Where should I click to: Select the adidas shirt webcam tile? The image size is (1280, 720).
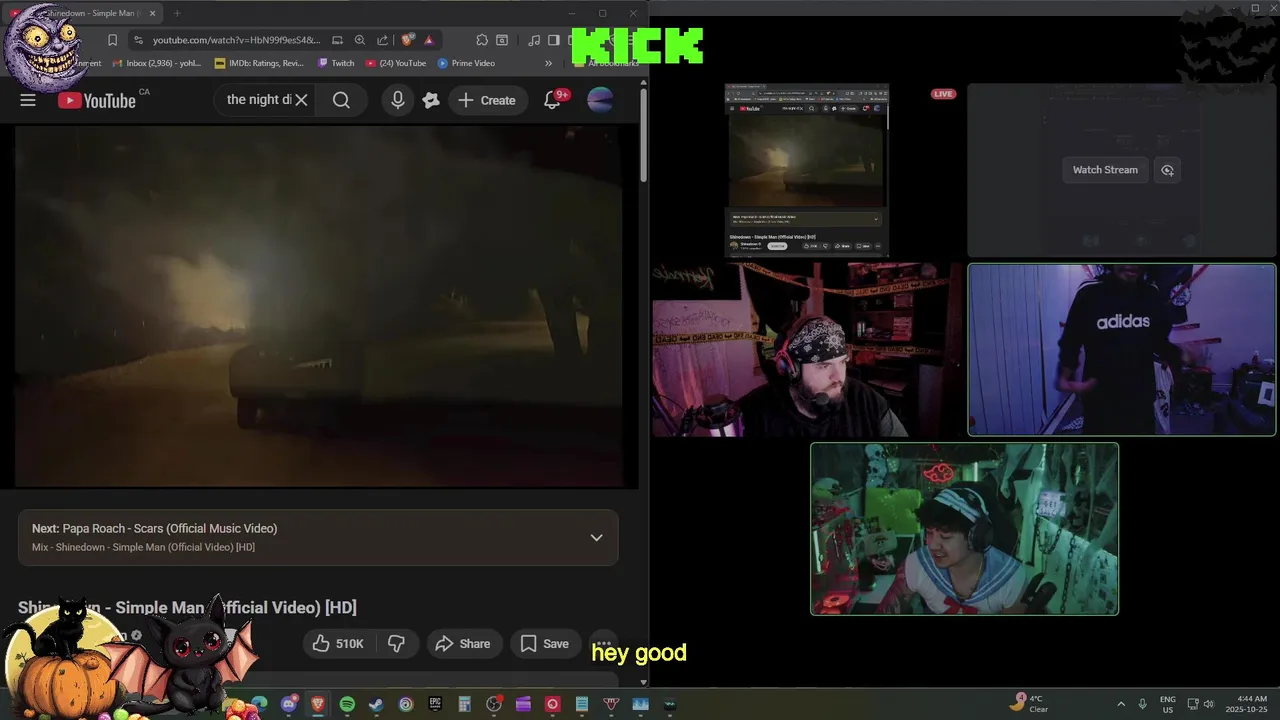coord(1122,350)
